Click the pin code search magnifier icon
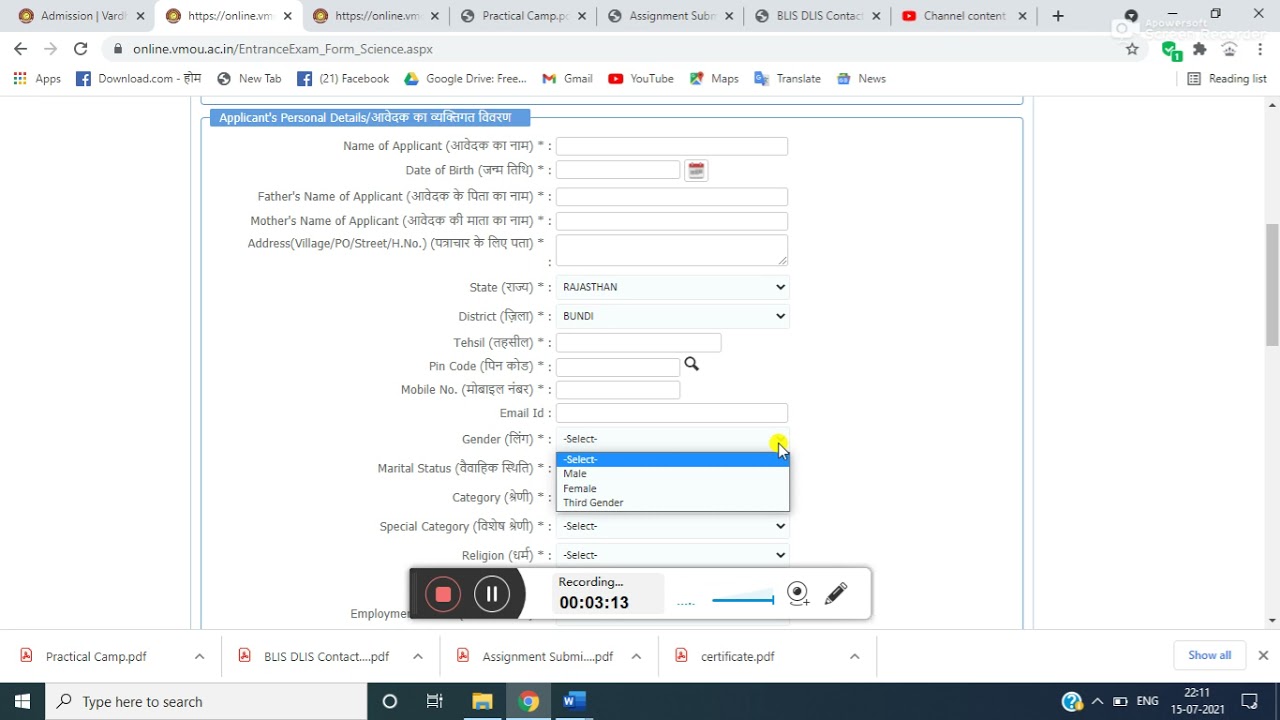Screen dimensions: 1280x720 [x=691, y=364]
